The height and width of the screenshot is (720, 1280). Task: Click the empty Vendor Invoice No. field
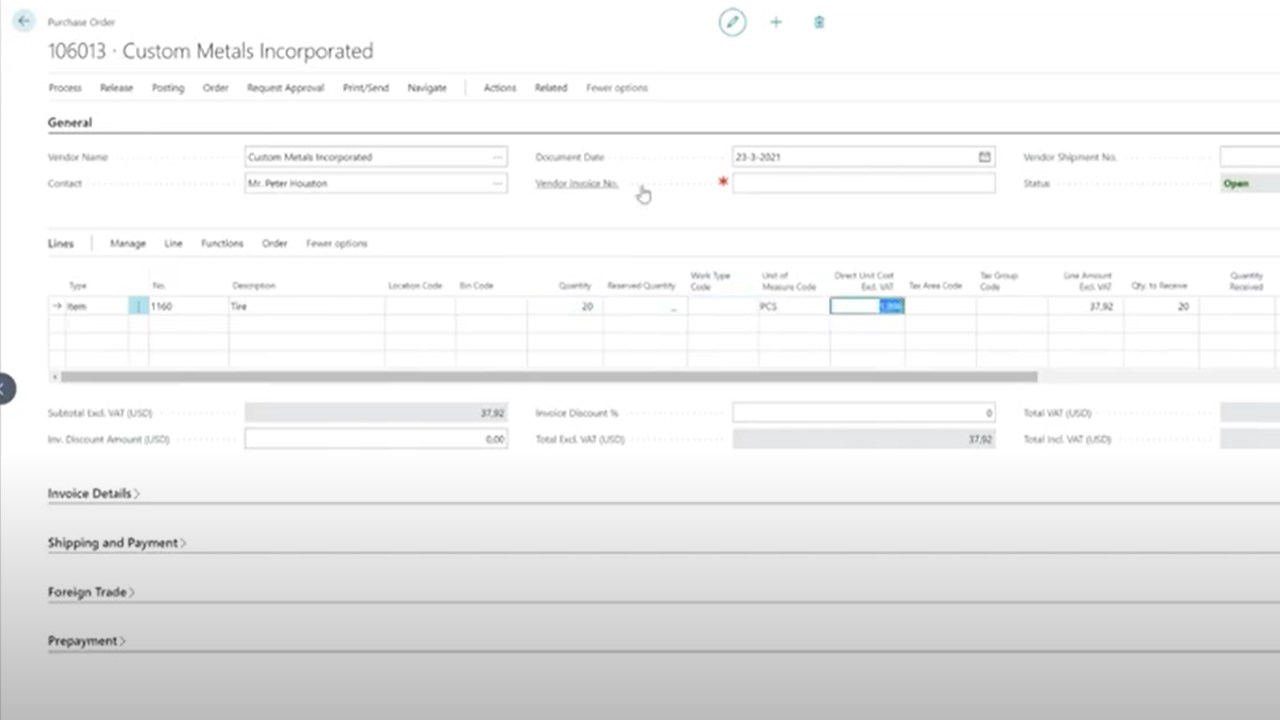click(864, 183)
